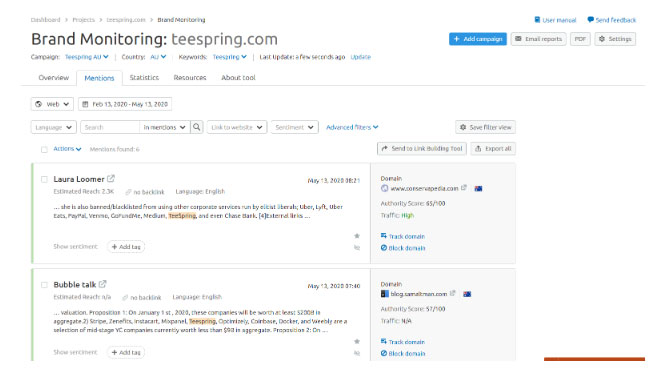Star the Bubble talk mention
This screenshot has height=383, width=665.
[x=357, y=341]
